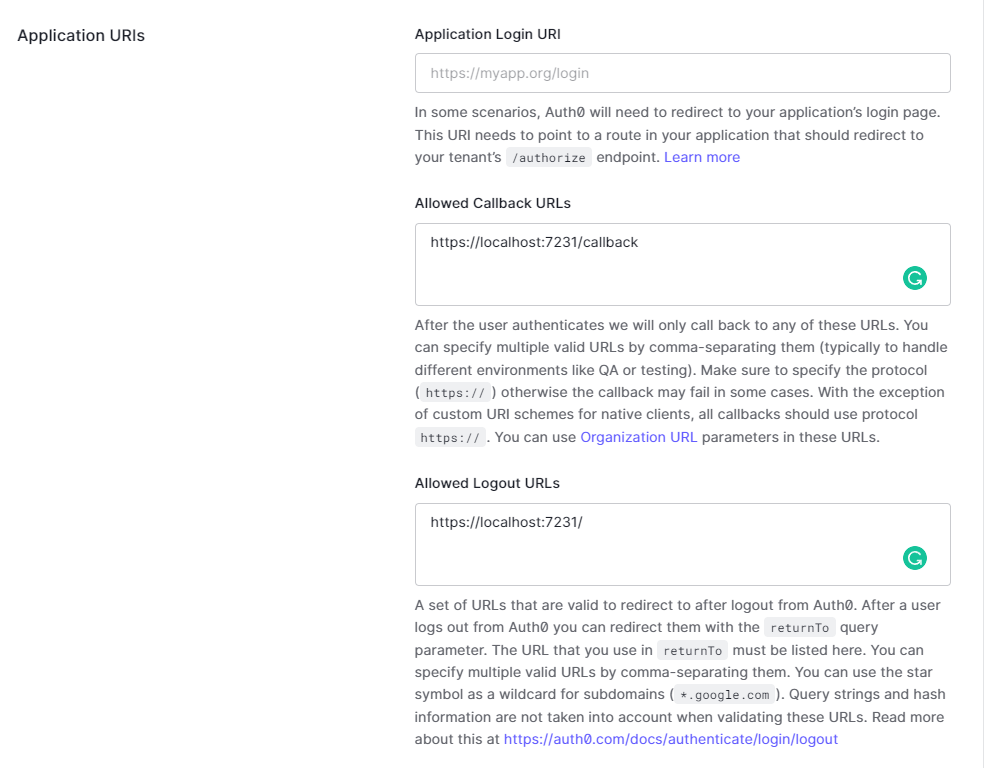Click the Allowed Logout URLs label
Screen dimensions: 1005x768
[x=487, y=483]
